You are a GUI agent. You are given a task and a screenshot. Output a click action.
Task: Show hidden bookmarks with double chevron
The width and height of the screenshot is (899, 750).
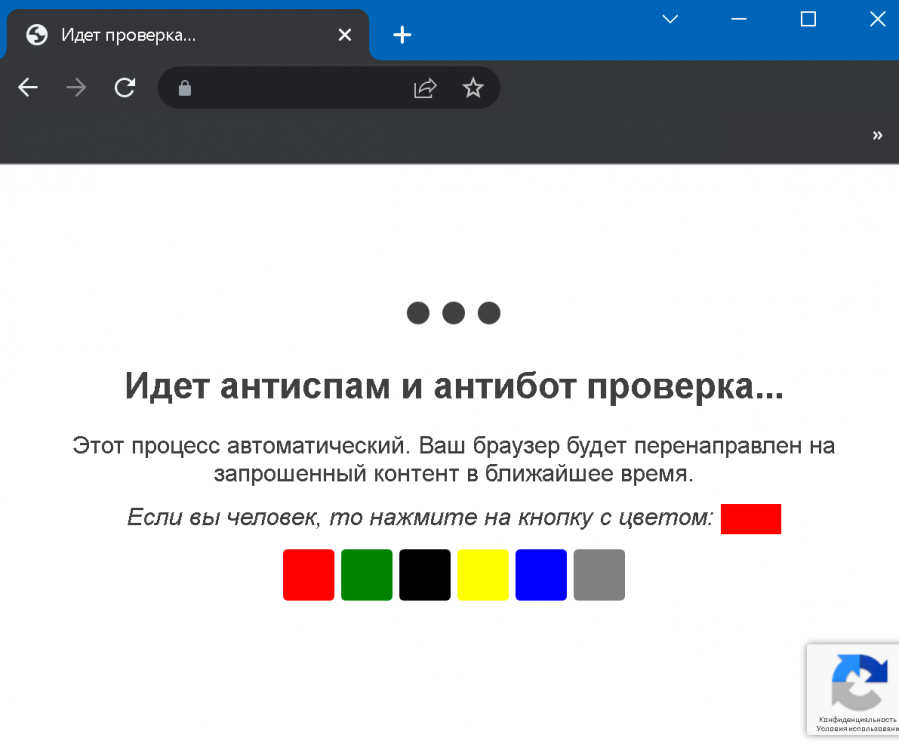pos(877,135)
